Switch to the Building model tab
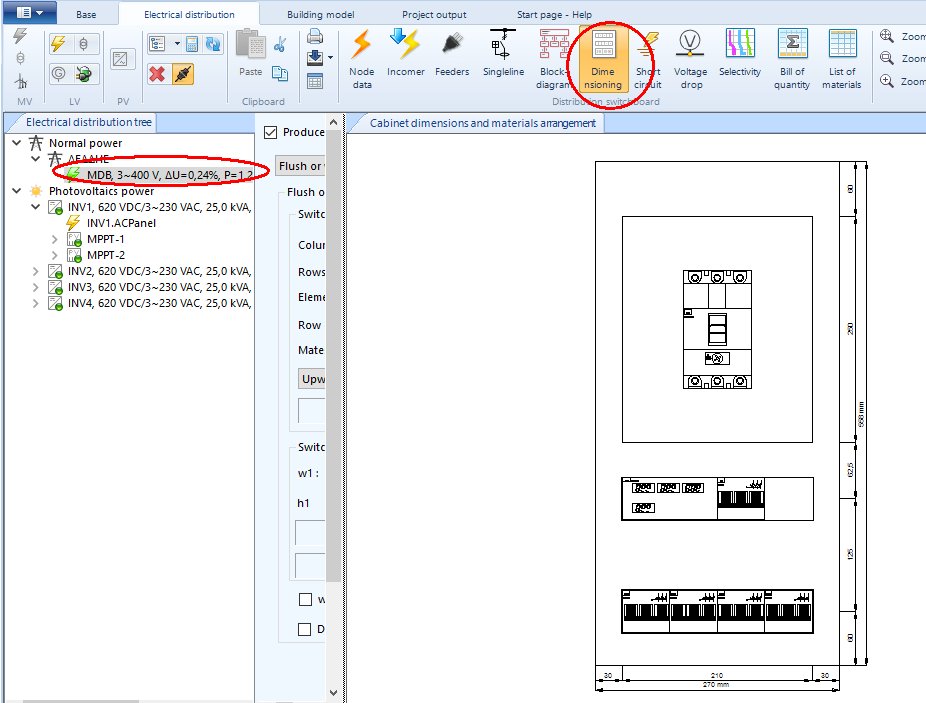Image resolution: width=926 pixels, height=703 pixels. [320, 15]
